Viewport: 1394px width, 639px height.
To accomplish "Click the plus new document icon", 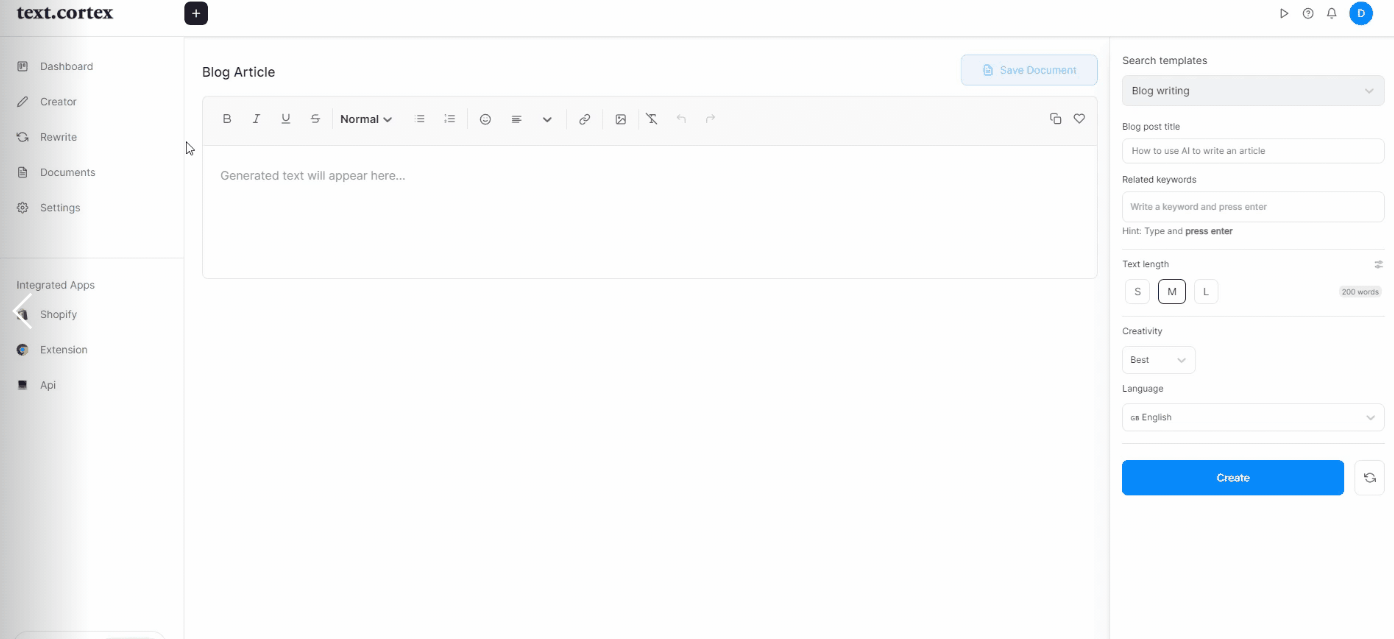I will [196, 14].
